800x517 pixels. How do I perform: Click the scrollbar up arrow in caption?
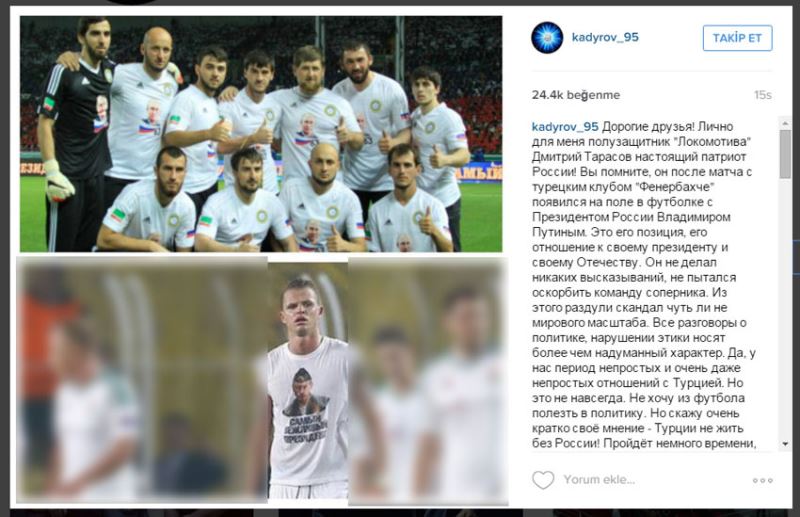[785, 123]
